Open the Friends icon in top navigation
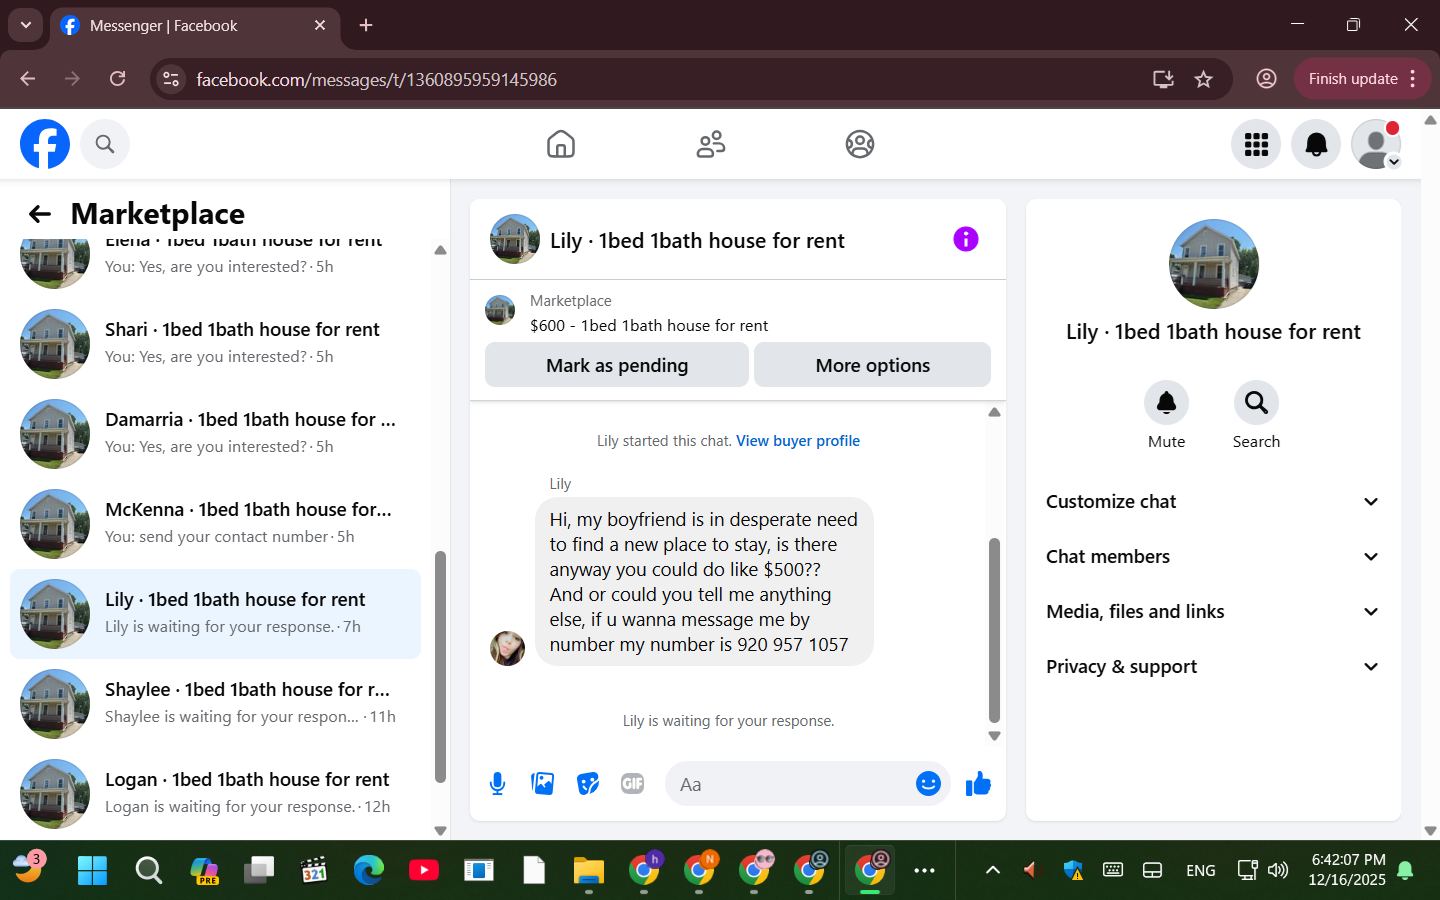Viewport: 1440px width, 900px height. click(711, 144)
